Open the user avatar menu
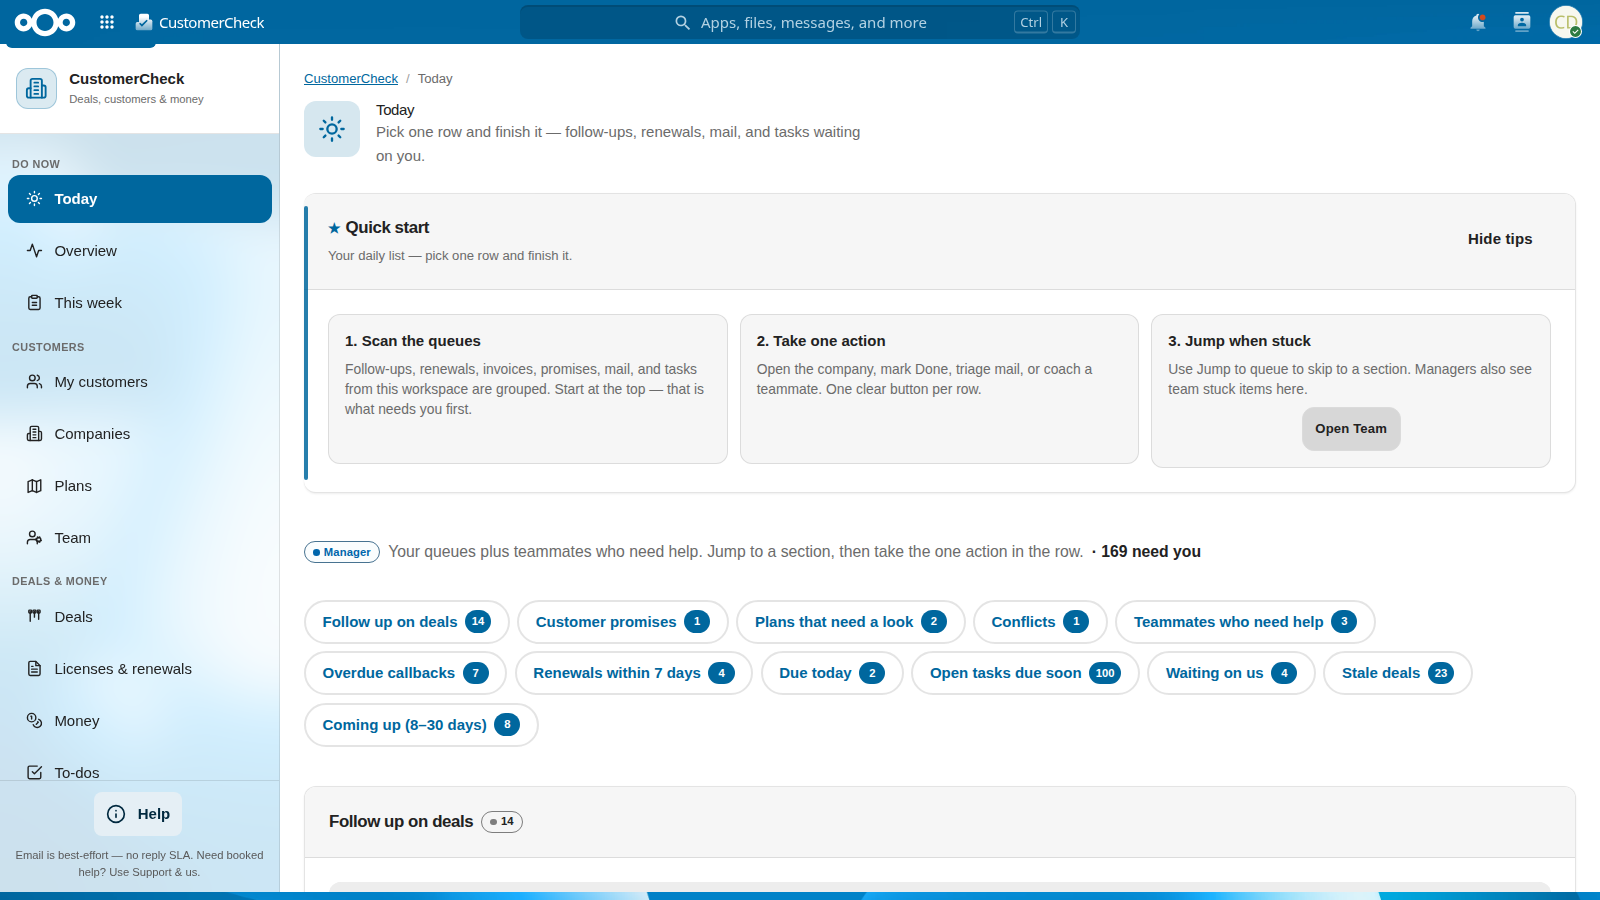Image resolution: width=1600 pixels, height=900 pixels. coord(1566,22)
